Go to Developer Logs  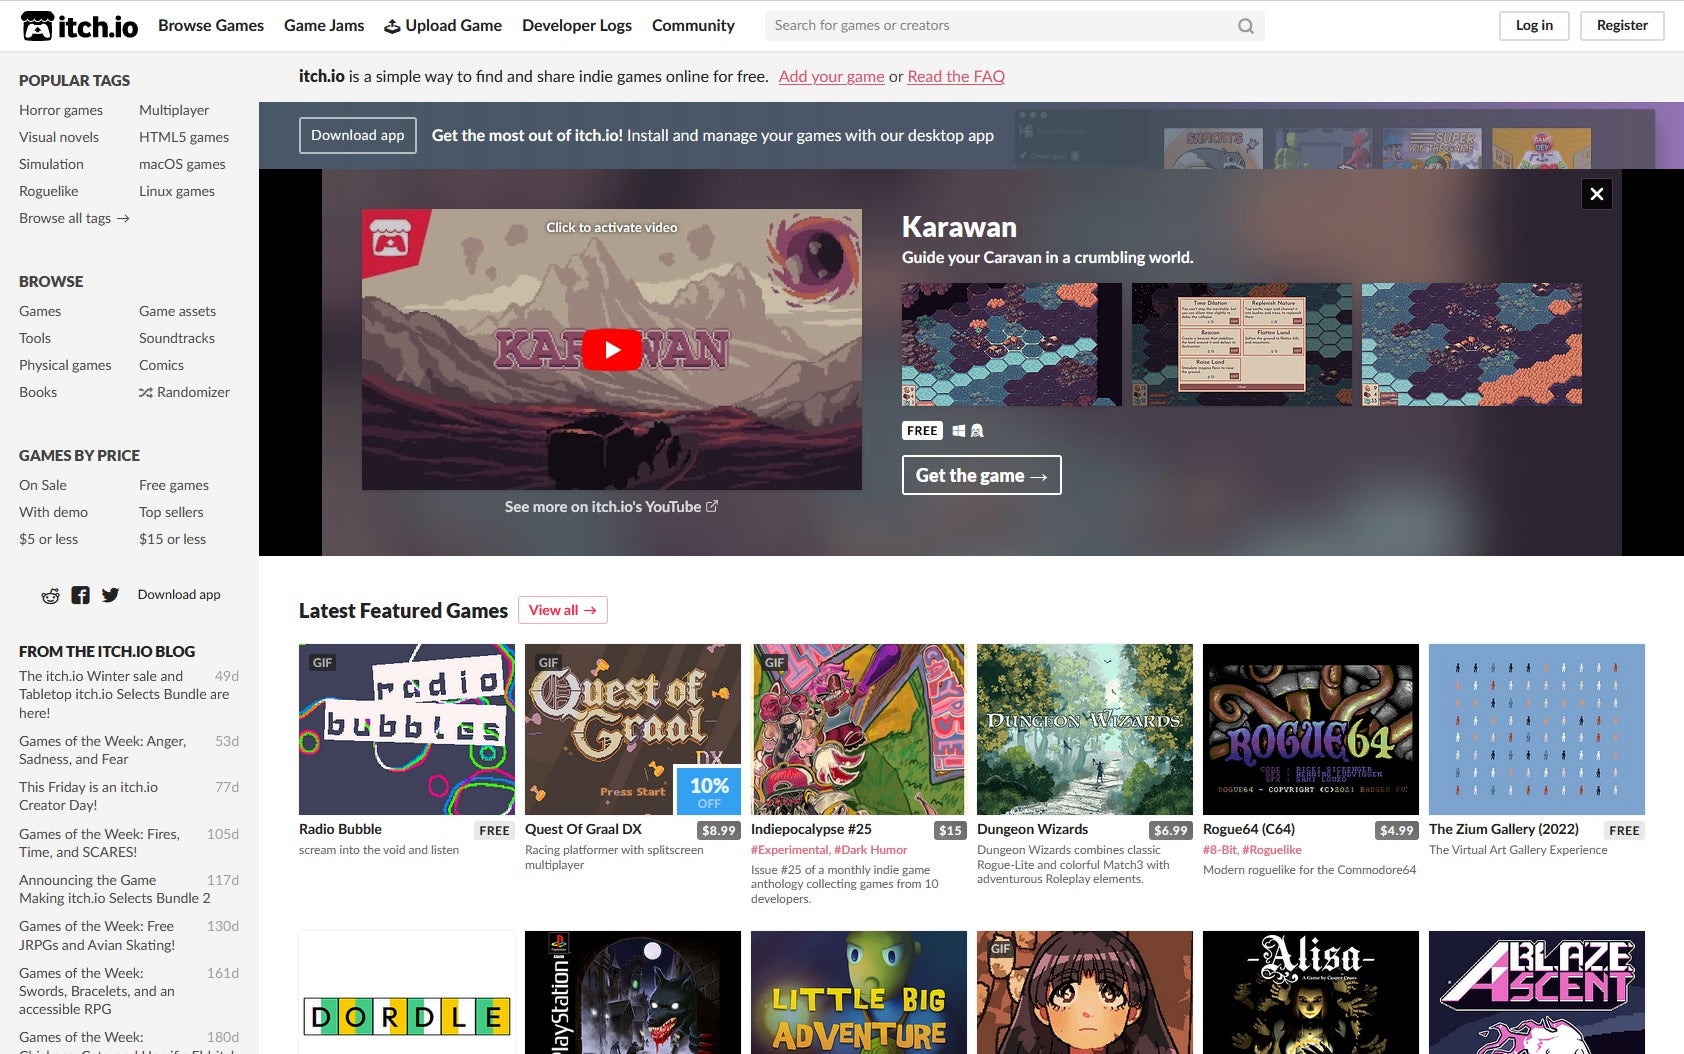point(577,26)
